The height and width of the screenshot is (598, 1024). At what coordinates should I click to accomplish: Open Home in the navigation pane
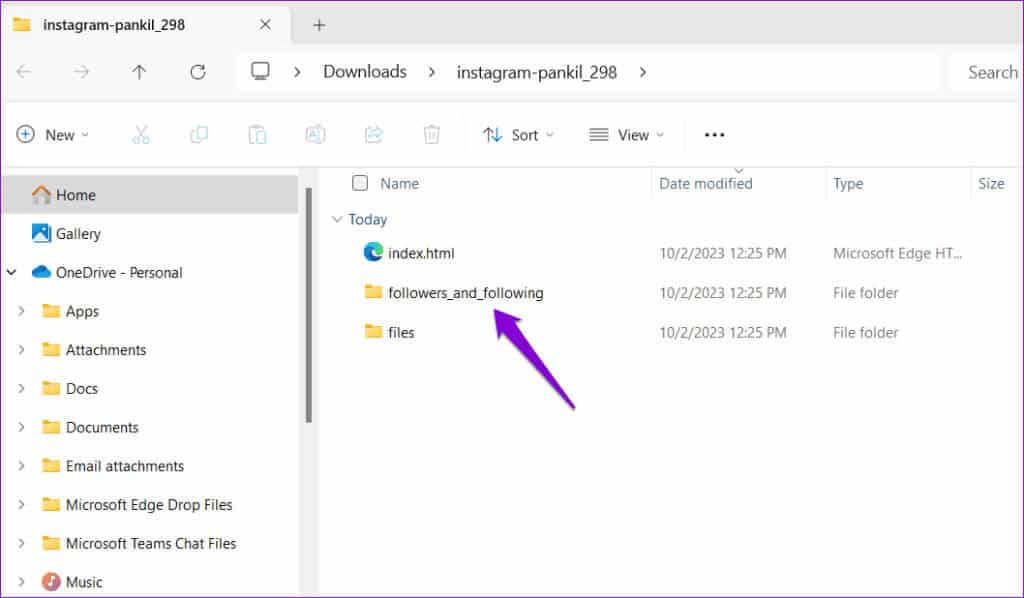tap(151, 195)
